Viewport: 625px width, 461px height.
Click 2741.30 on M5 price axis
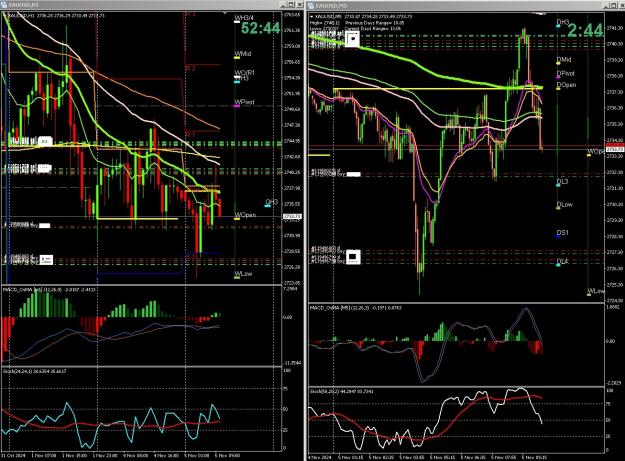click(x=614, y=28)
